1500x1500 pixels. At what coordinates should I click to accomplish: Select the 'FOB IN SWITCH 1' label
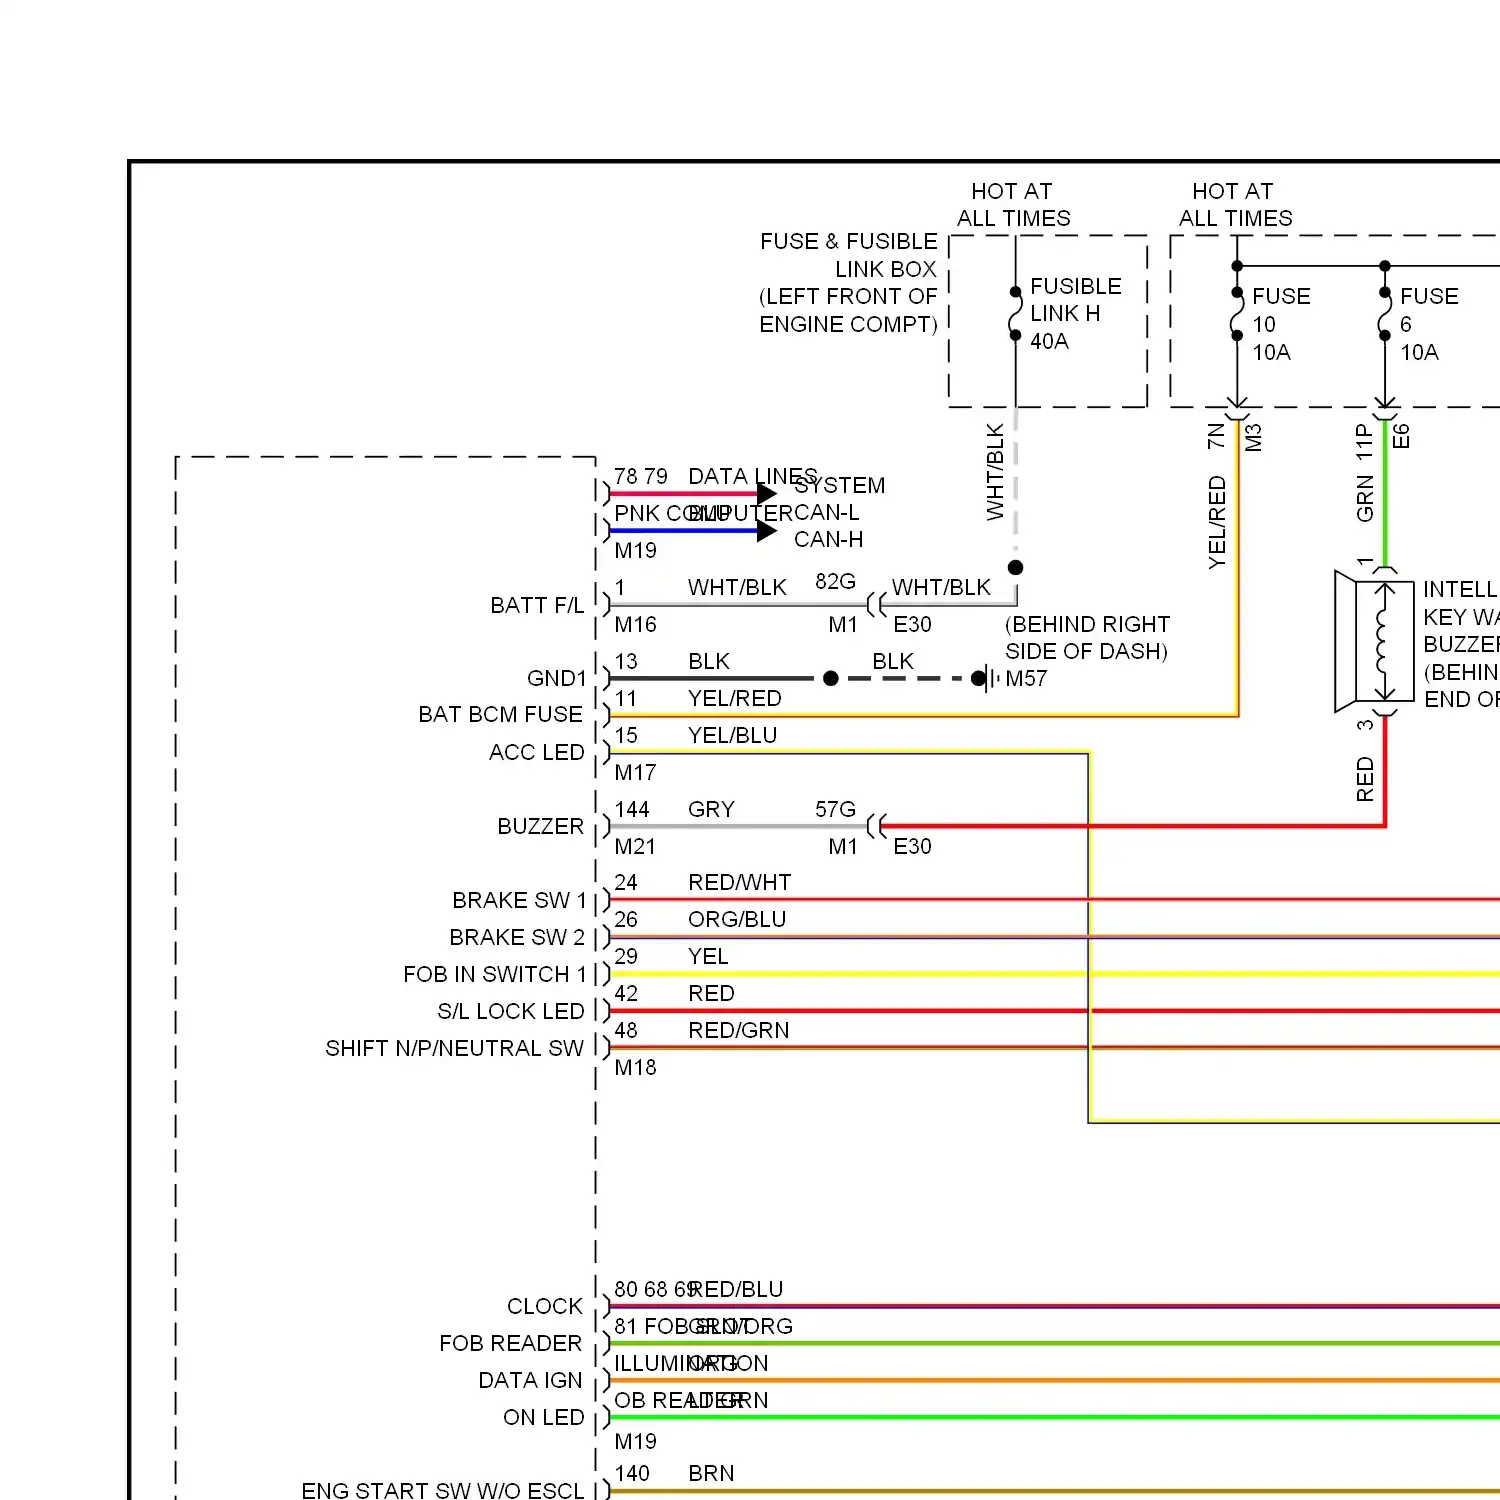(x=494, y=974)
